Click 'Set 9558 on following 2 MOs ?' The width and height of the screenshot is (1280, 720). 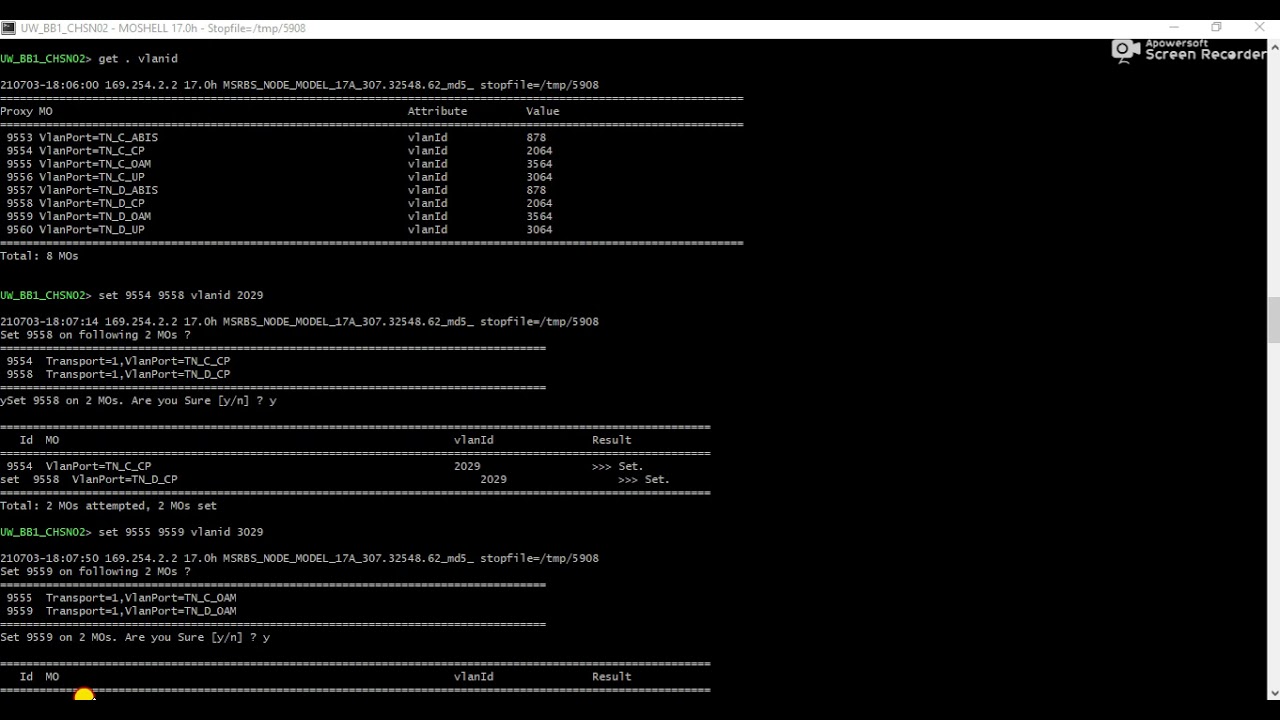click(x=95, y=335)
